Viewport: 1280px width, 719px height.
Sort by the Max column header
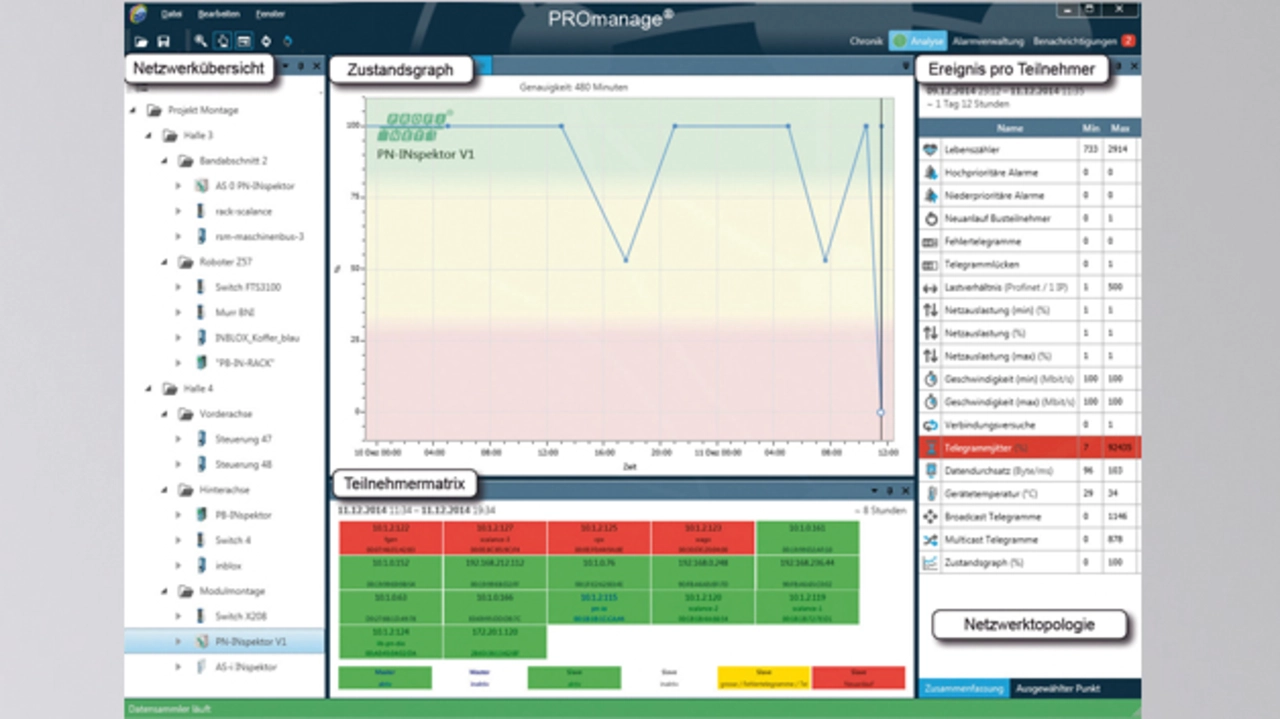1120,128
